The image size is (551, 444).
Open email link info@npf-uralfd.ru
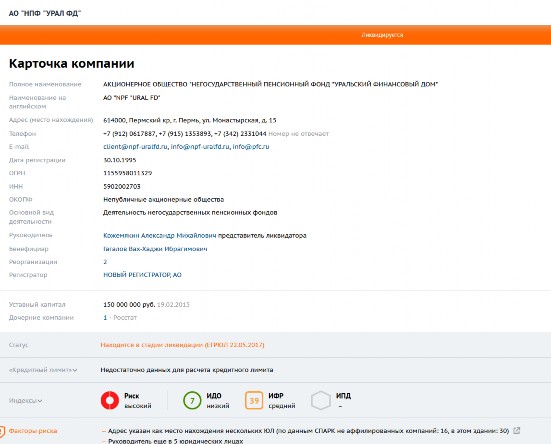point(200,147)
